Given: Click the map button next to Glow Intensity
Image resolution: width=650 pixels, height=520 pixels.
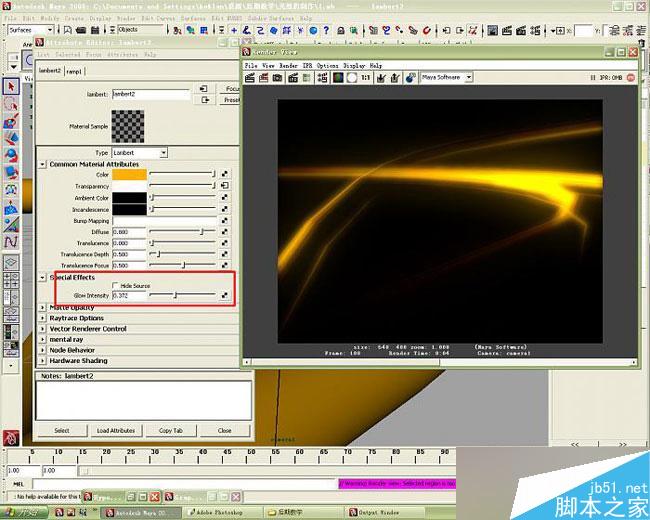Looking at the screenshot, I should coord(226,296).
